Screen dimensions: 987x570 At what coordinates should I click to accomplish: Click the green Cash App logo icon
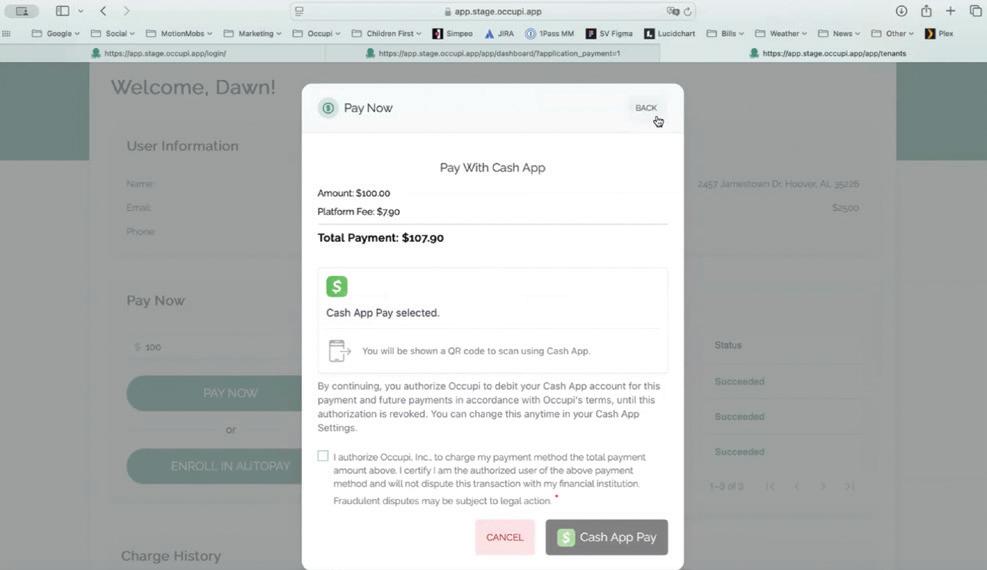pos(337,286)
